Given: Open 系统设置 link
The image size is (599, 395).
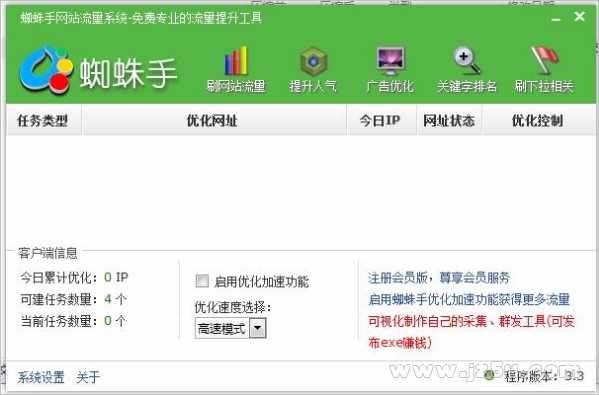Looking at the screenshot, I should [41, 377].
